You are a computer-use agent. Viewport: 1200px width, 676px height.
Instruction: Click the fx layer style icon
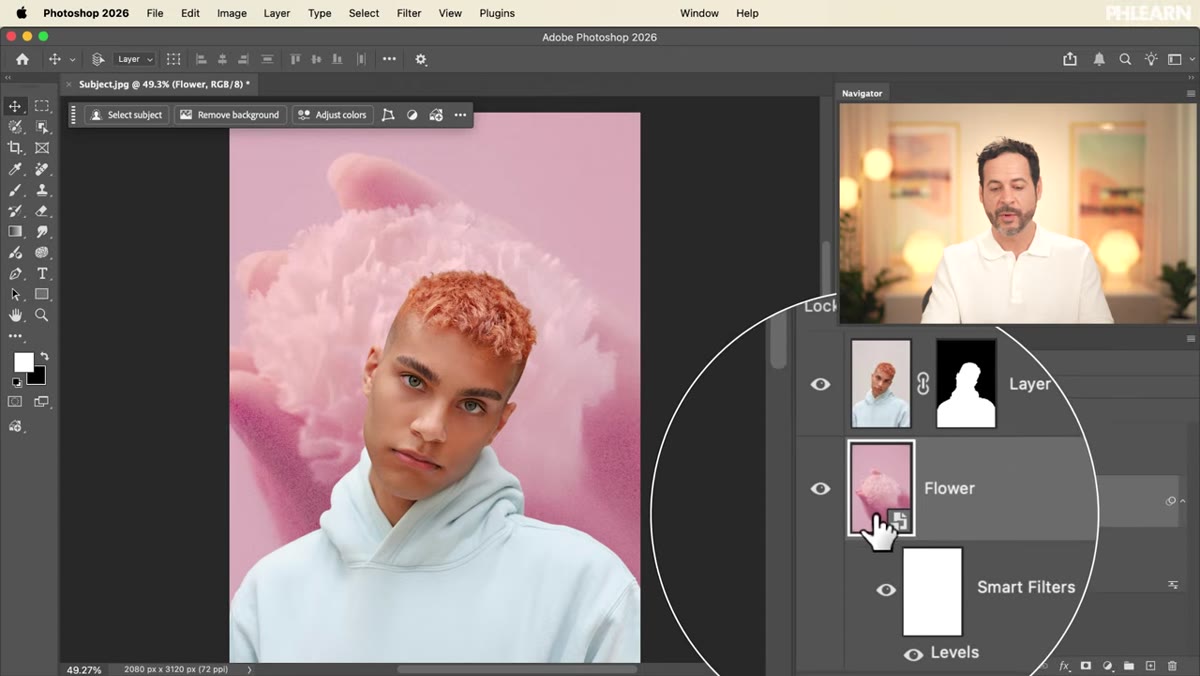1065,666
